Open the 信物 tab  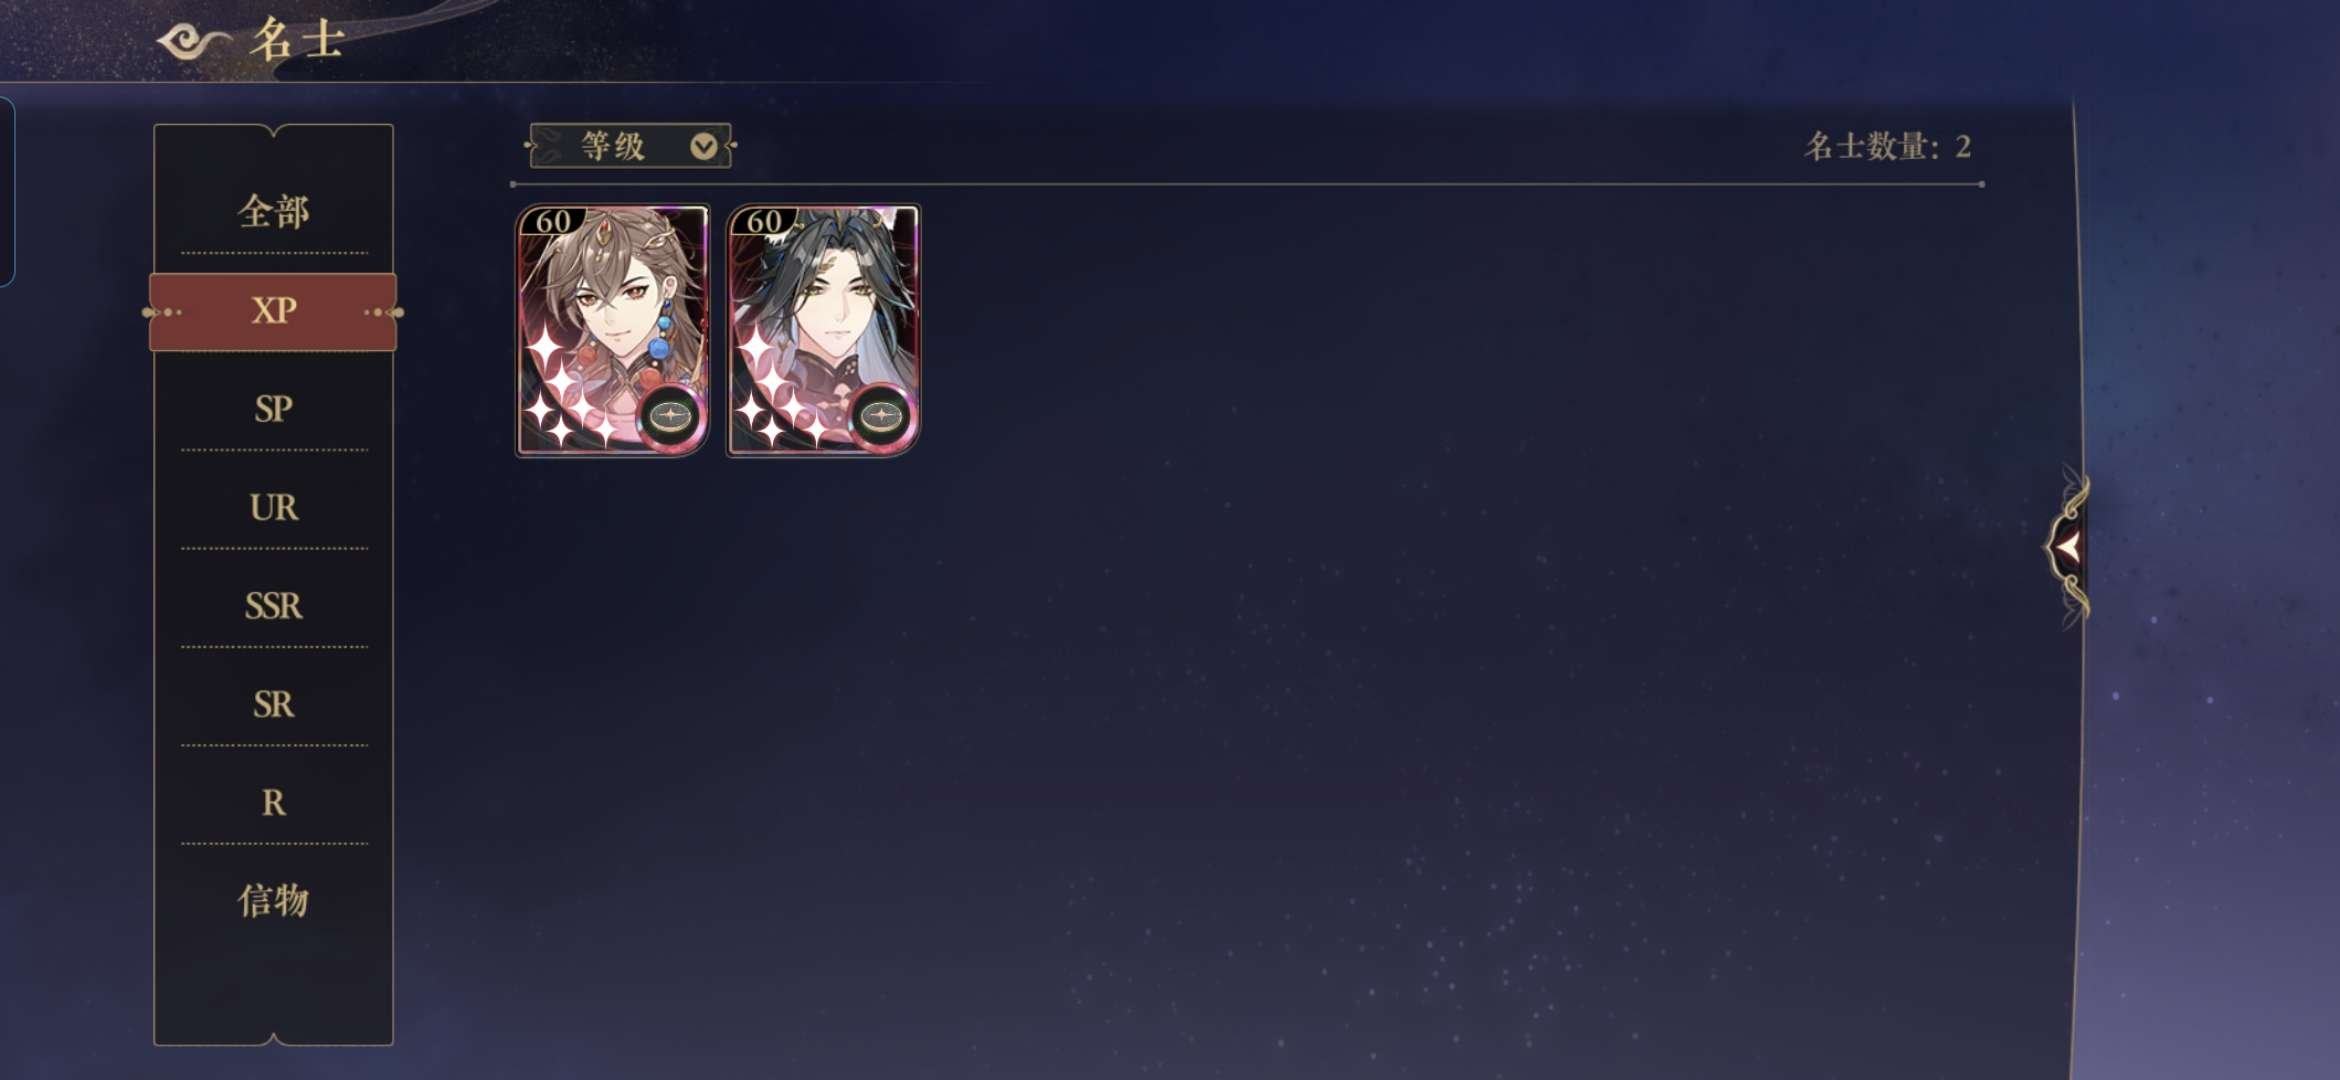(273, 900)
